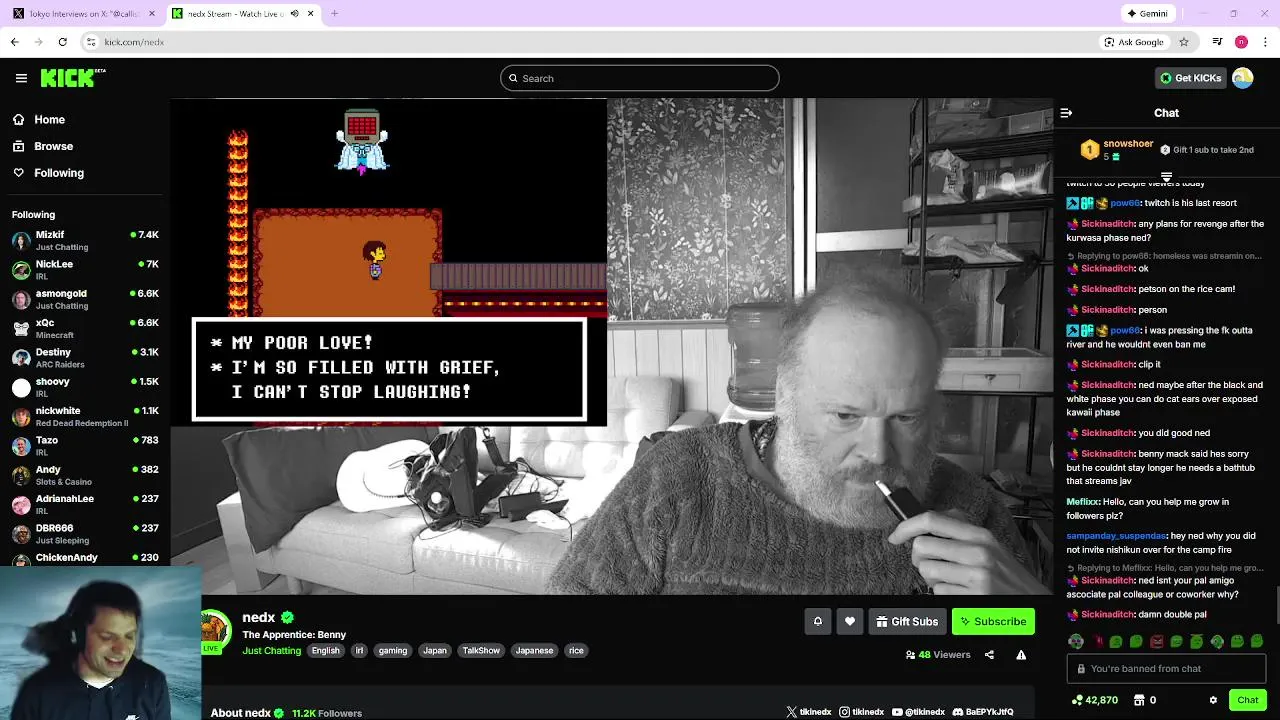This screenshot has height=720, width=1280.
Task: Open AdrianahLee channel in Following list
Action: (85, 504)
